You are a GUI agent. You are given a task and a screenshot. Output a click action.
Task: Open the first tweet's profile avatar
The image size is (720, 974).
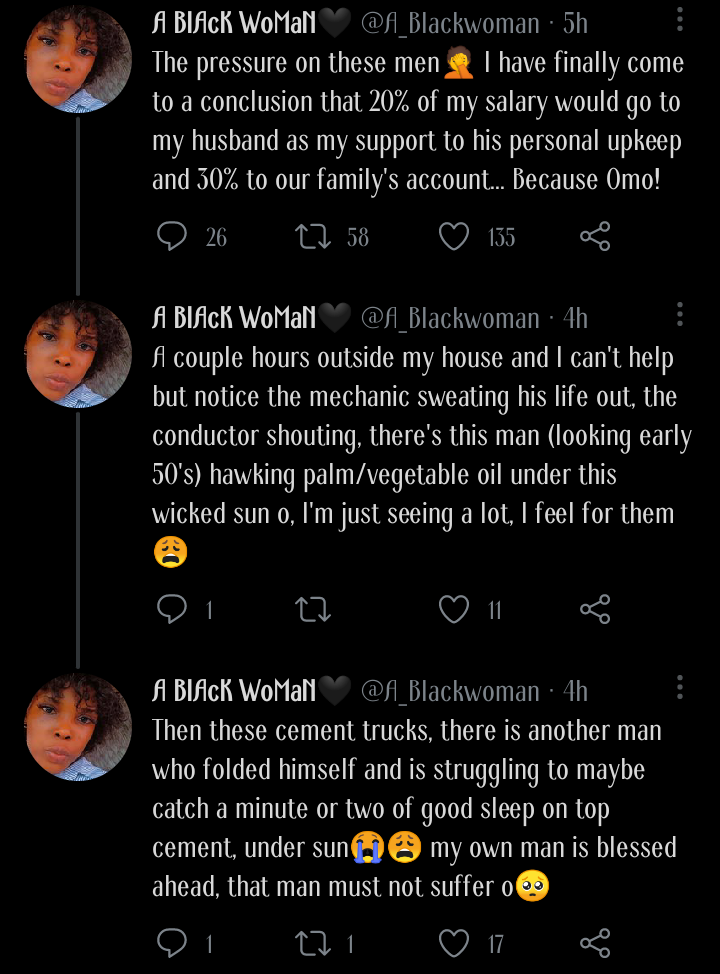pos(78,61)
